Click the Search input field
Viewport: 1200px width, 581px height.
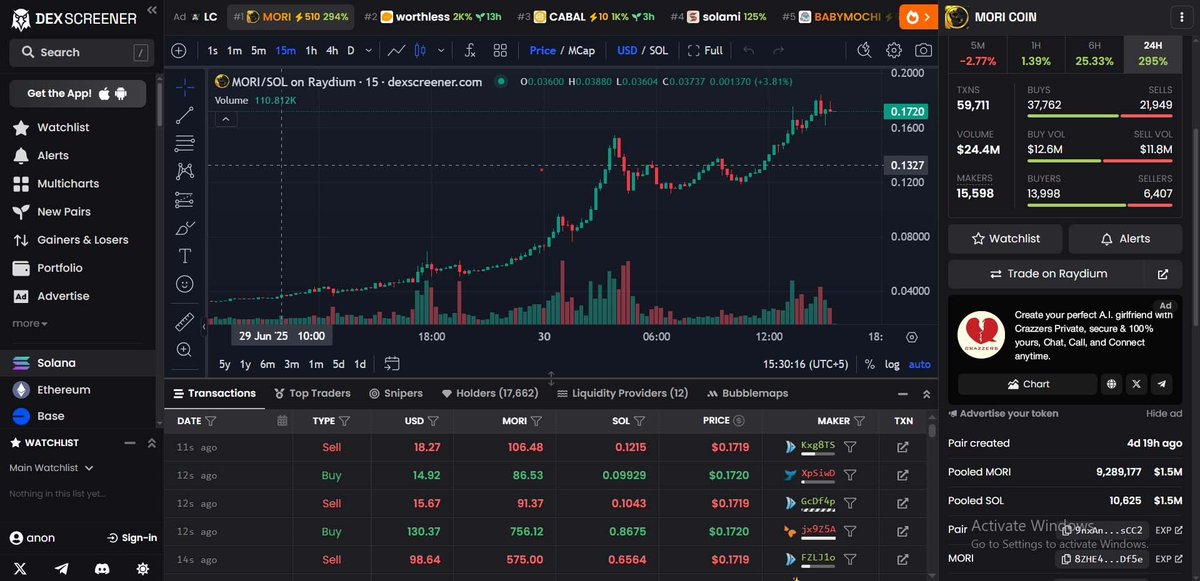pos(82,52)
